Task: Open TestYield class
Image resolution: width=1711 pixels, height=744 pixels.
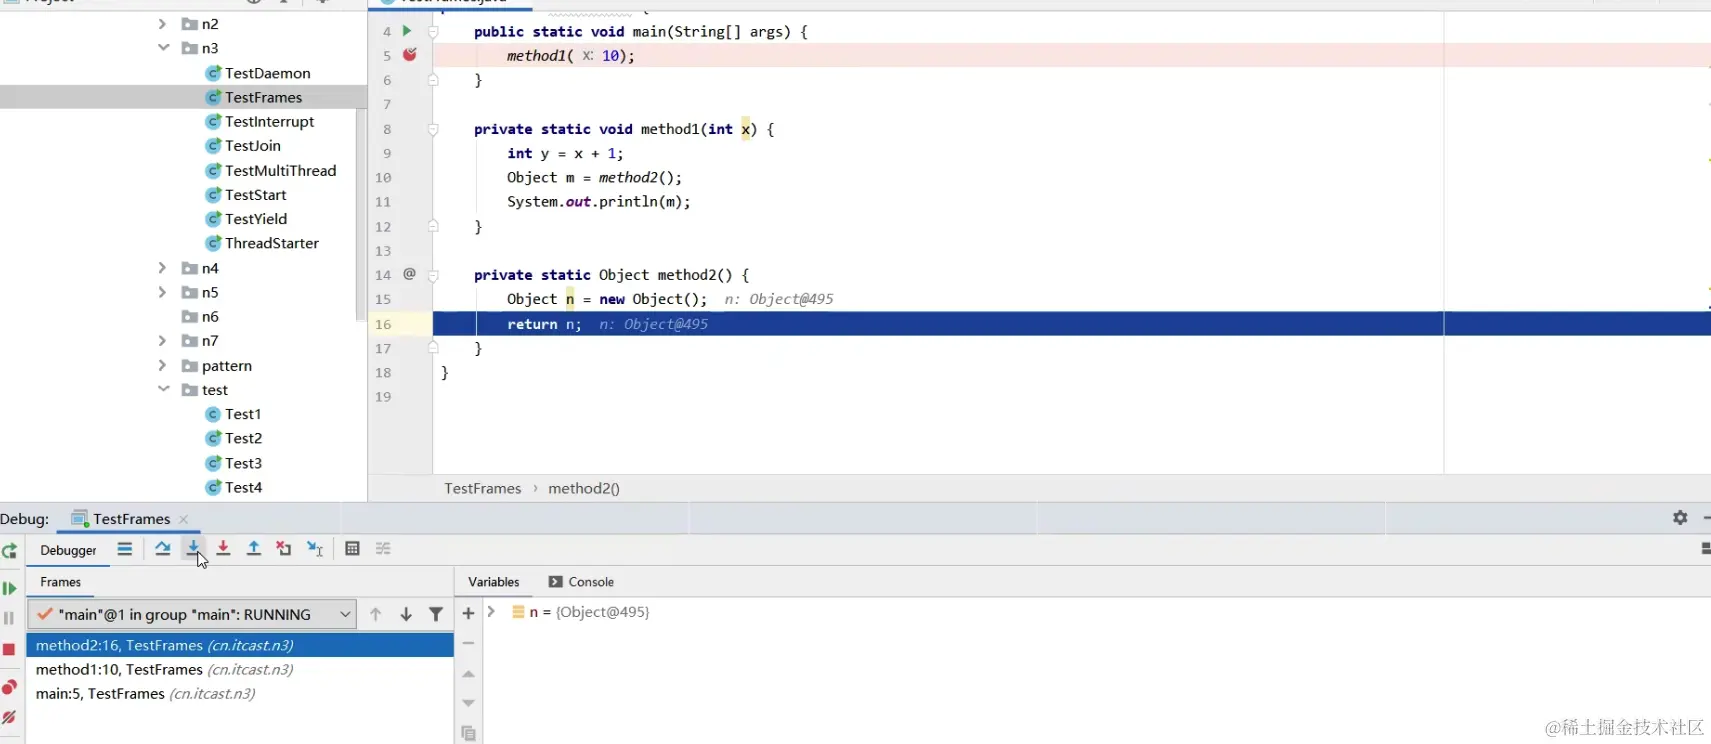Action: [x=245, y=218]
